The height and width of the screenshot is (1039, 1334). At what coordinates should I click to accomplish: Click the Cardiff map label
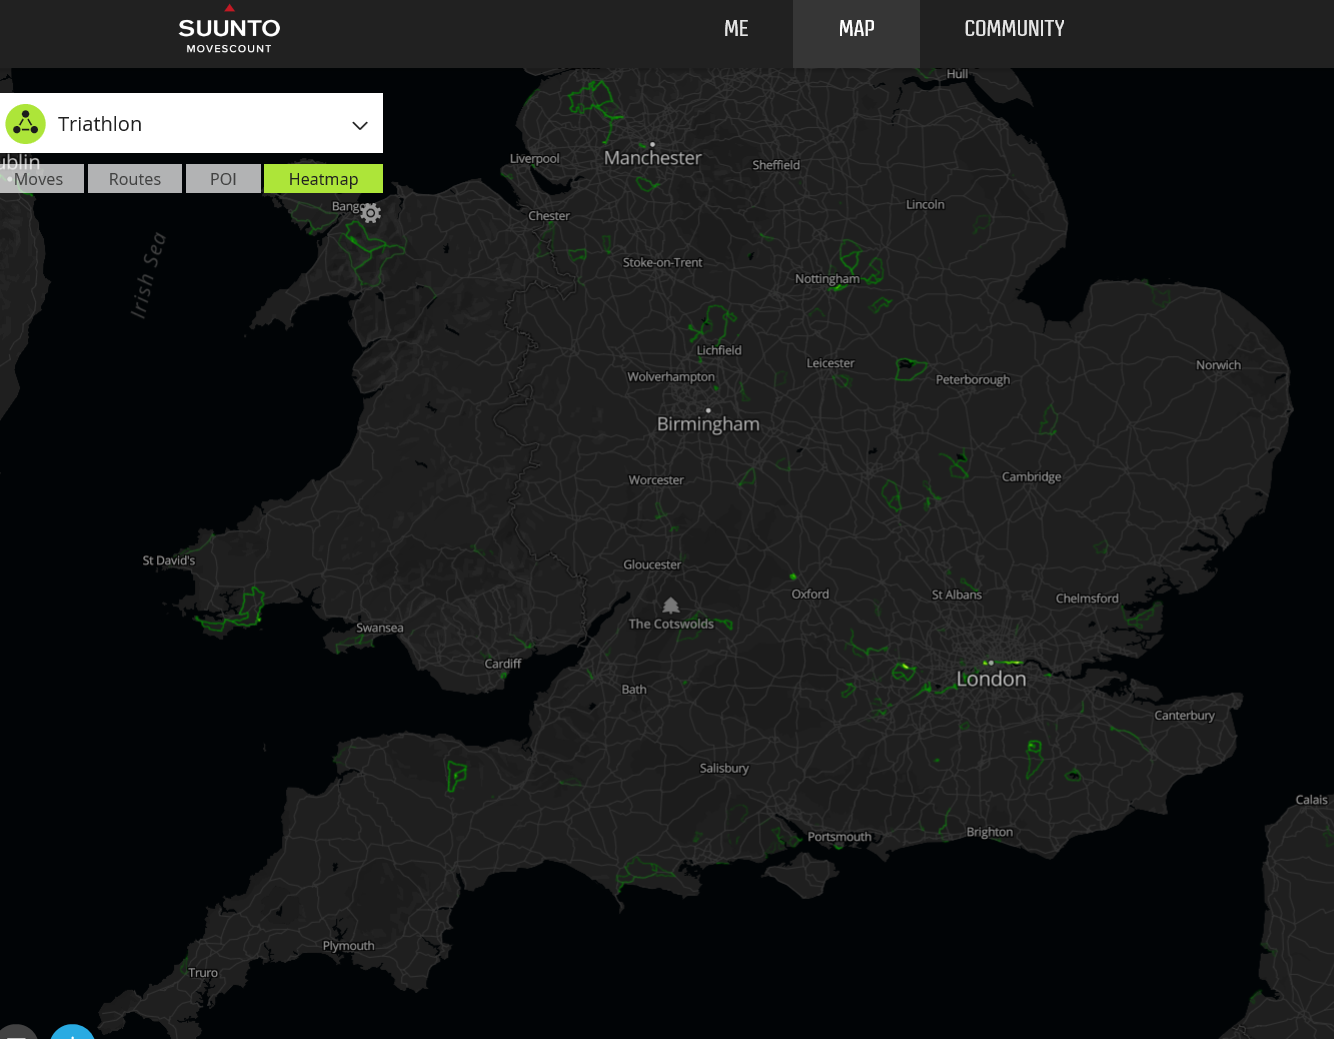503,664
